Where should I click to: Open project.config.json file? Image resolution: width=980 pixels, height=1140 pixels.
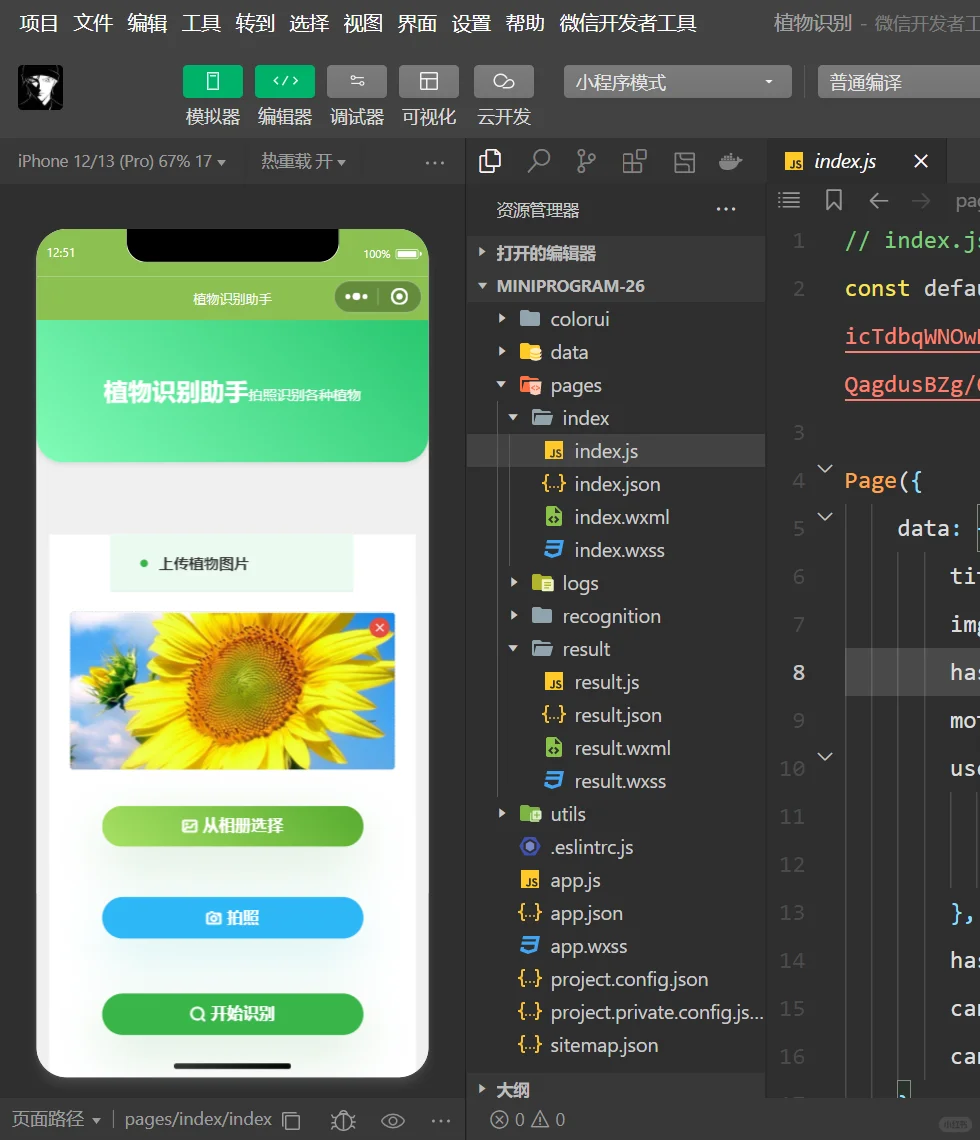point(616,979)
